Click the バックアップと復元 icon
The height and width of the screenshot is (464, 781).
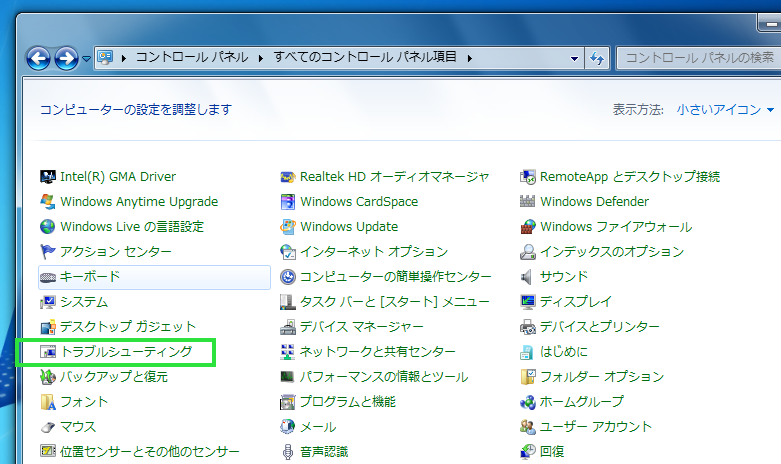coord(48,376)
